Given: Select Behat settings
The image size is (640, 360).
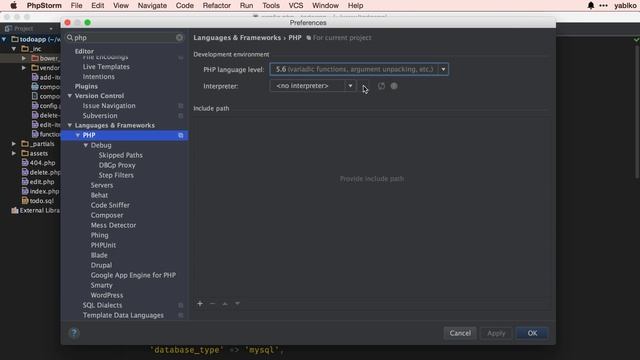Looking at the screenshot, I should pos(99,195).
